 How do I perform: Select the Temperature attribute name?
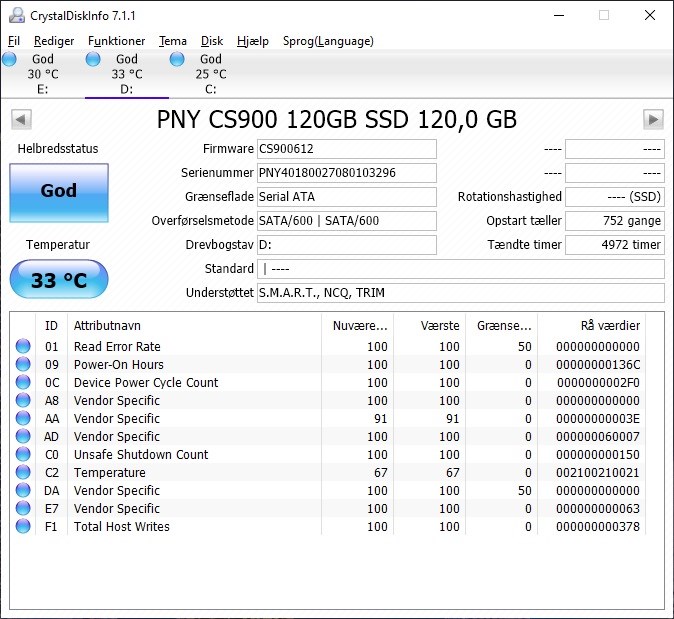[110, 473]
